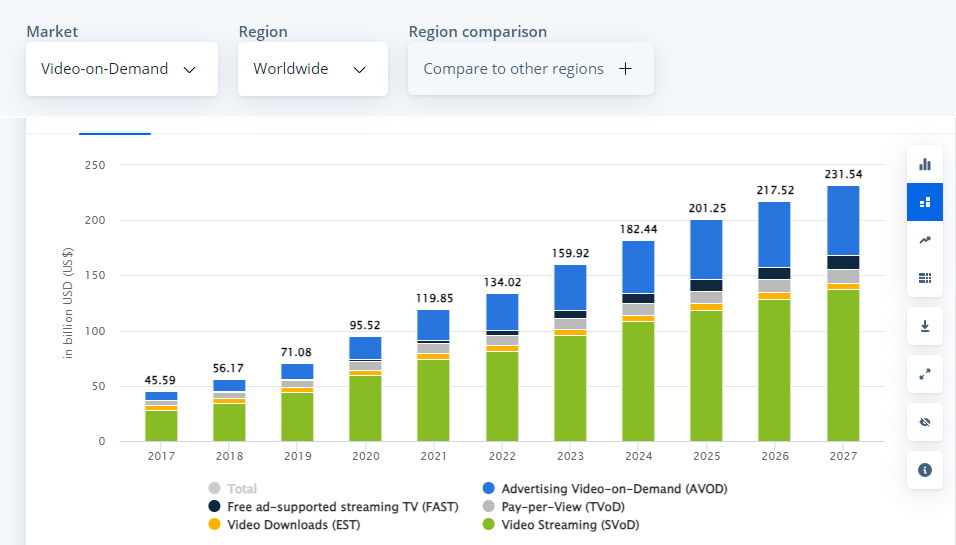Click the 134.02 total value label
Screen dimensions: 956x545
click(502, 282)
